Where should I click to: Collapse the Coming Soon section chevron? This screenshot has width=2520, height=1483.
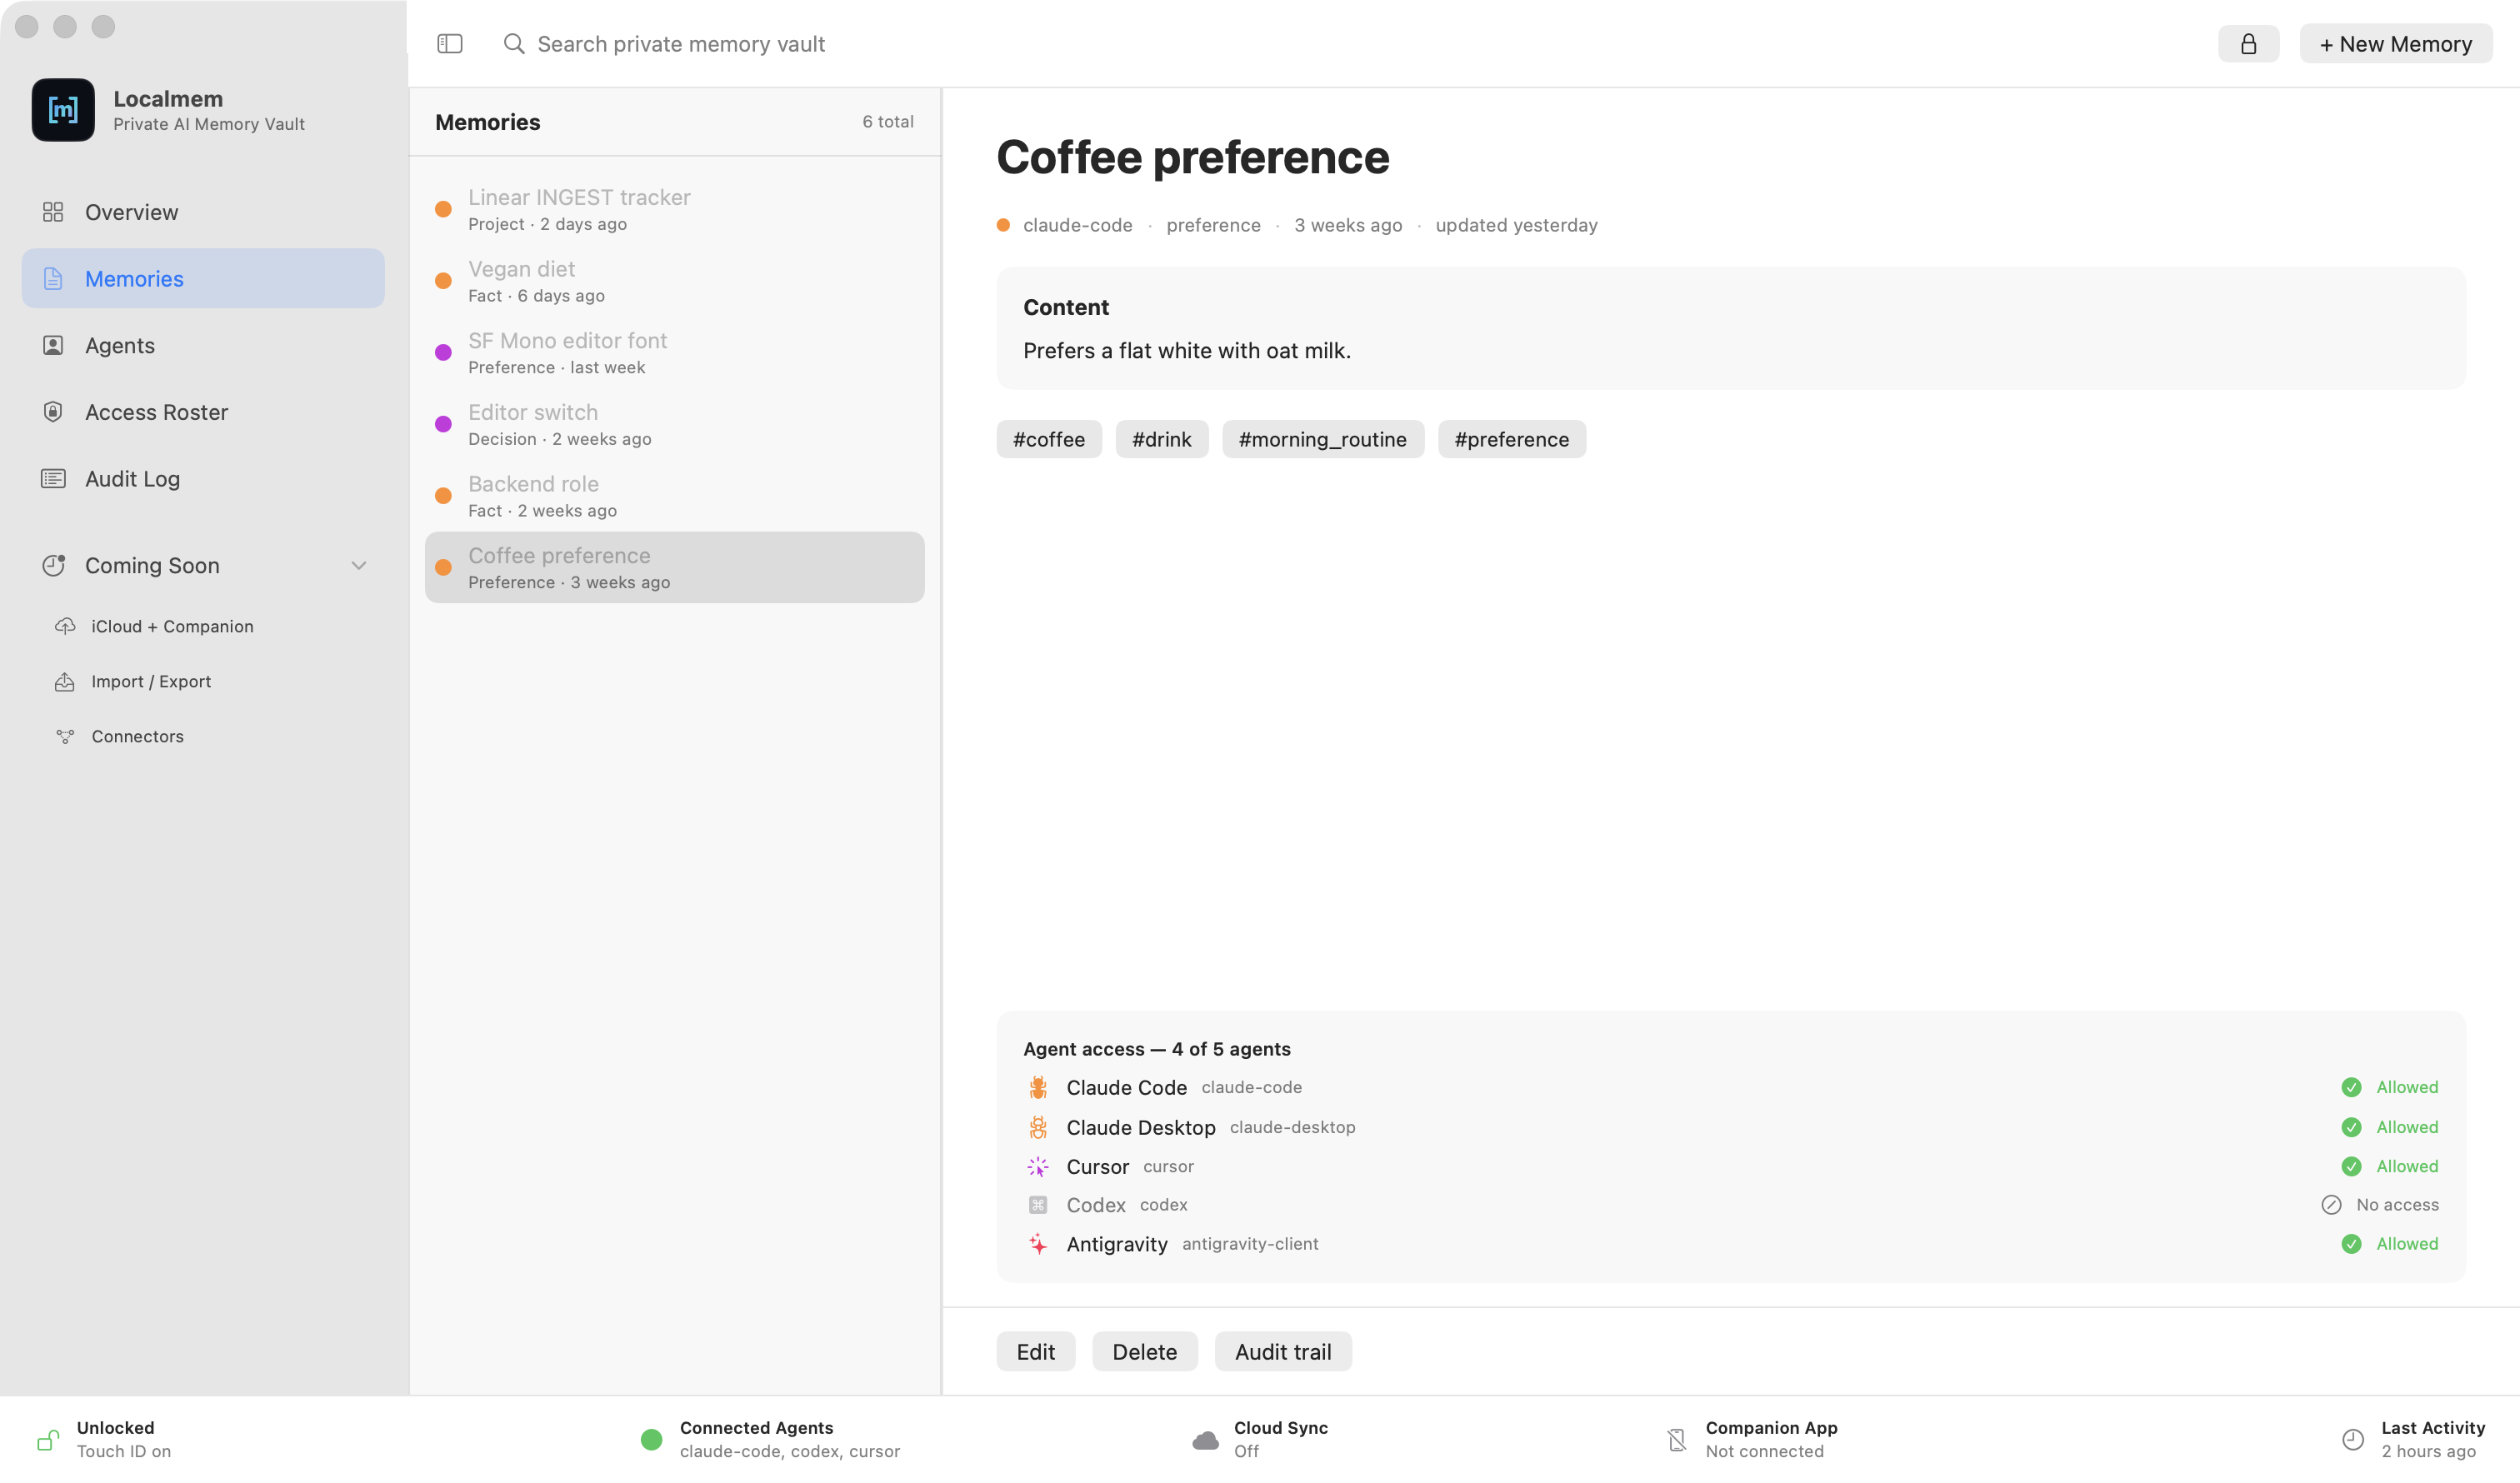(359, 566)
